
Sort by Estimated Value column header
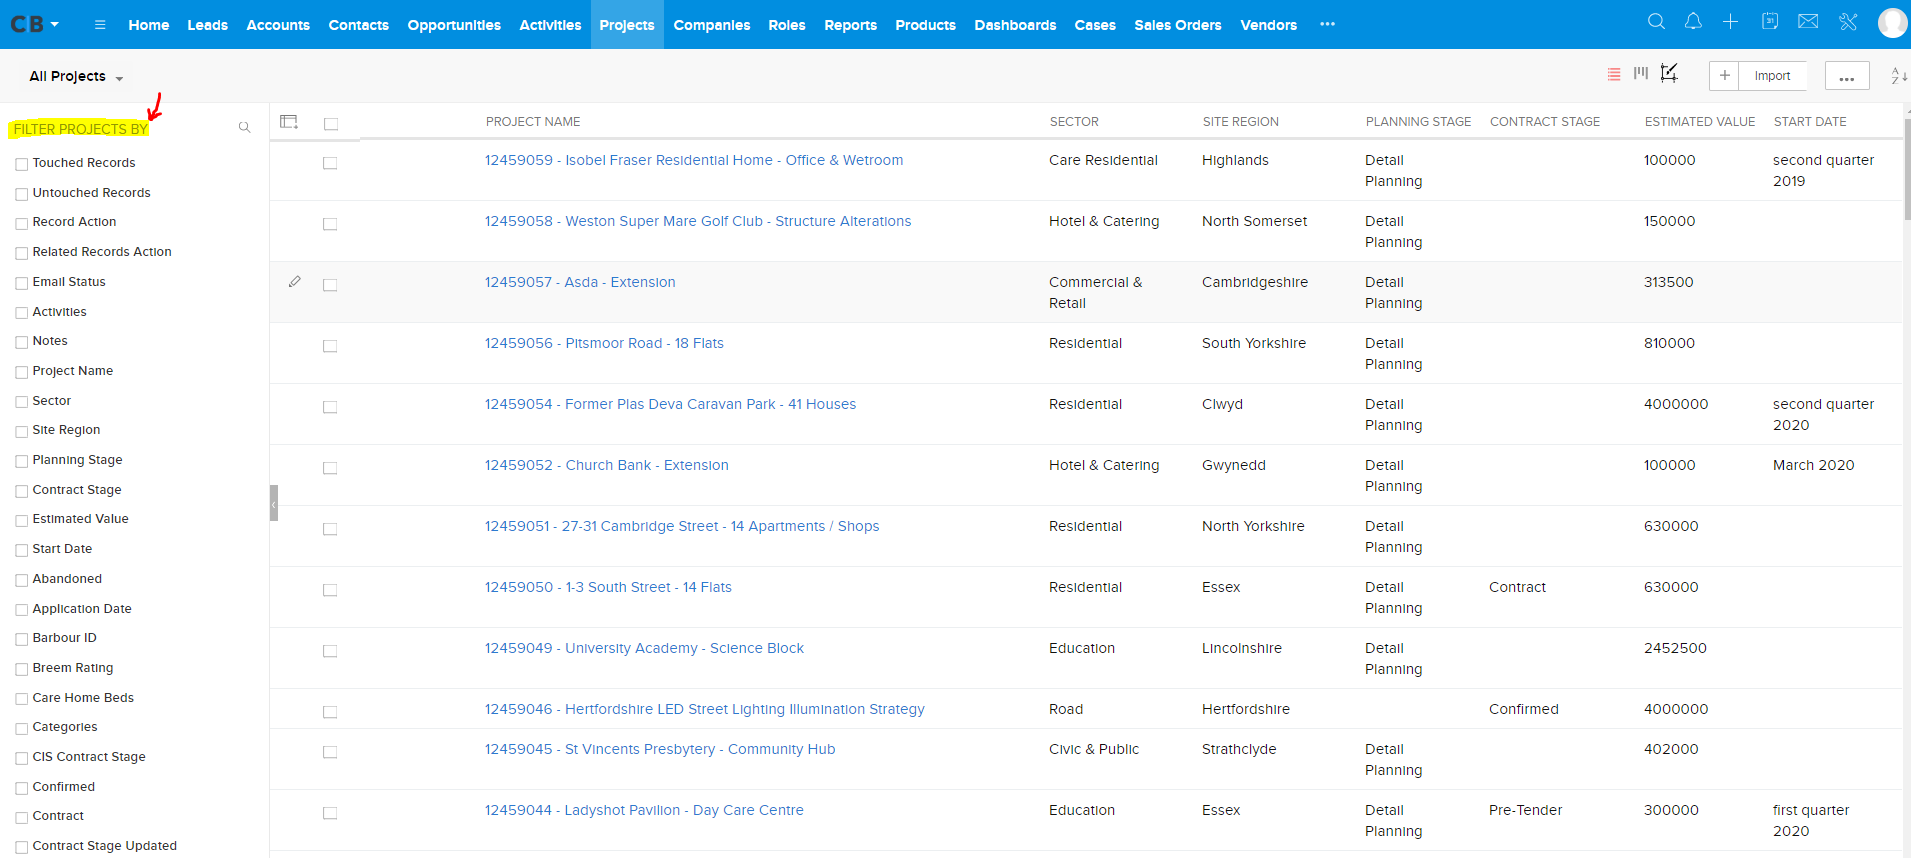1700,122
